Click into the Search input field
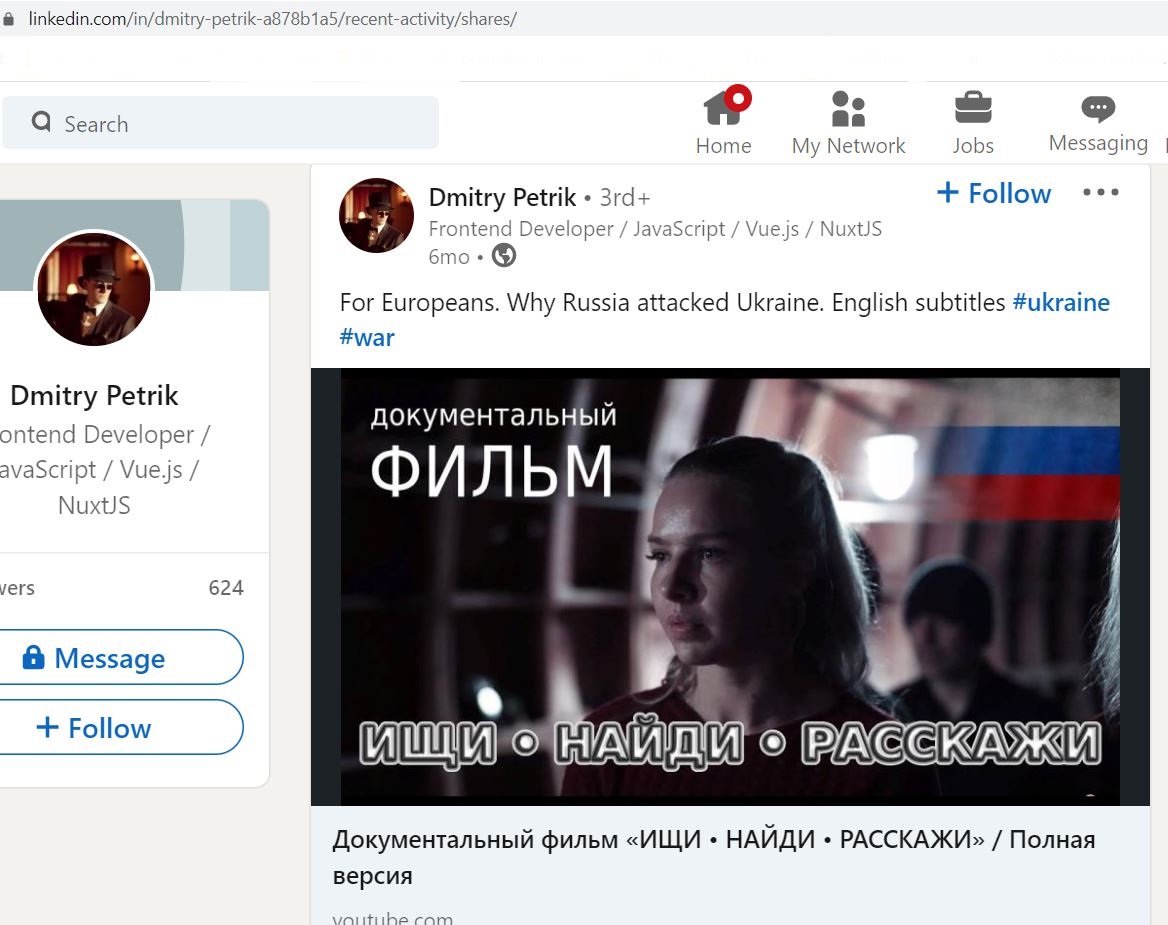Screen dimensions: 1168x925 tap(220, 123)
